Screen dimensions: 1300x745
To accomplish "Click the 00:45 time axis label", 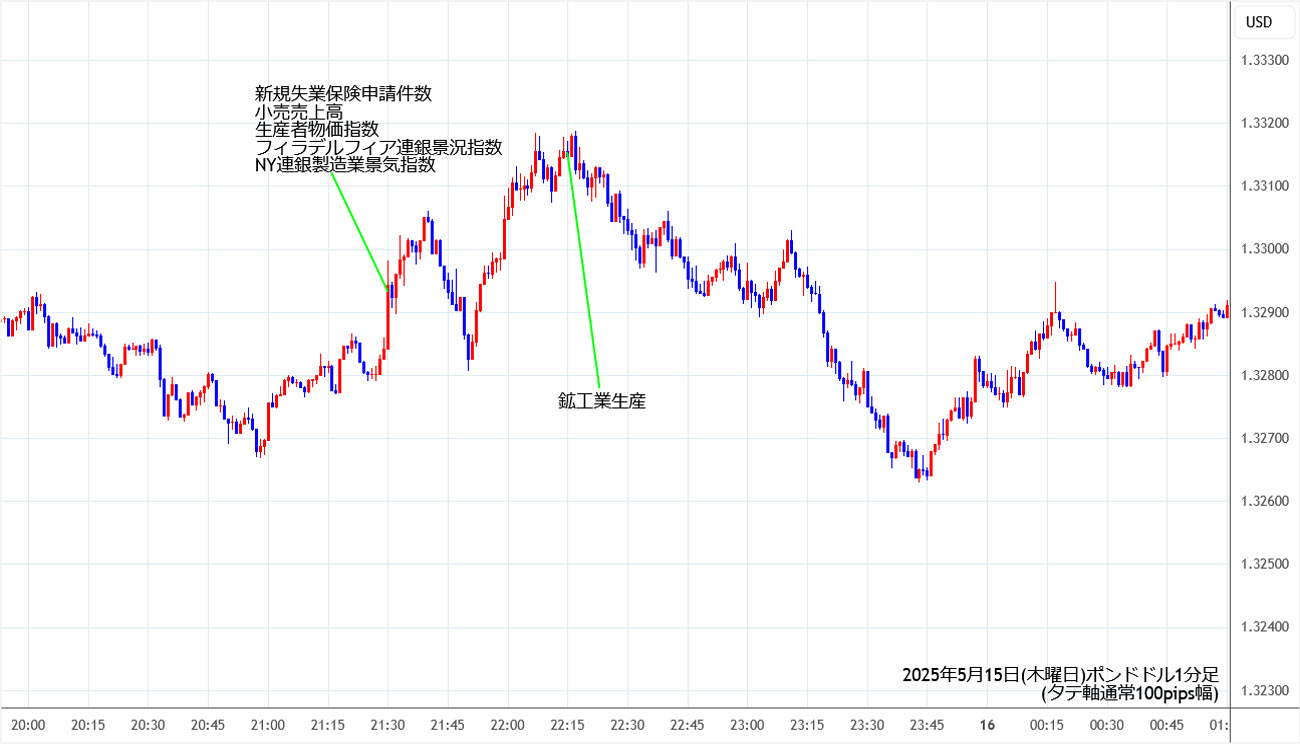I will 1168,726.
